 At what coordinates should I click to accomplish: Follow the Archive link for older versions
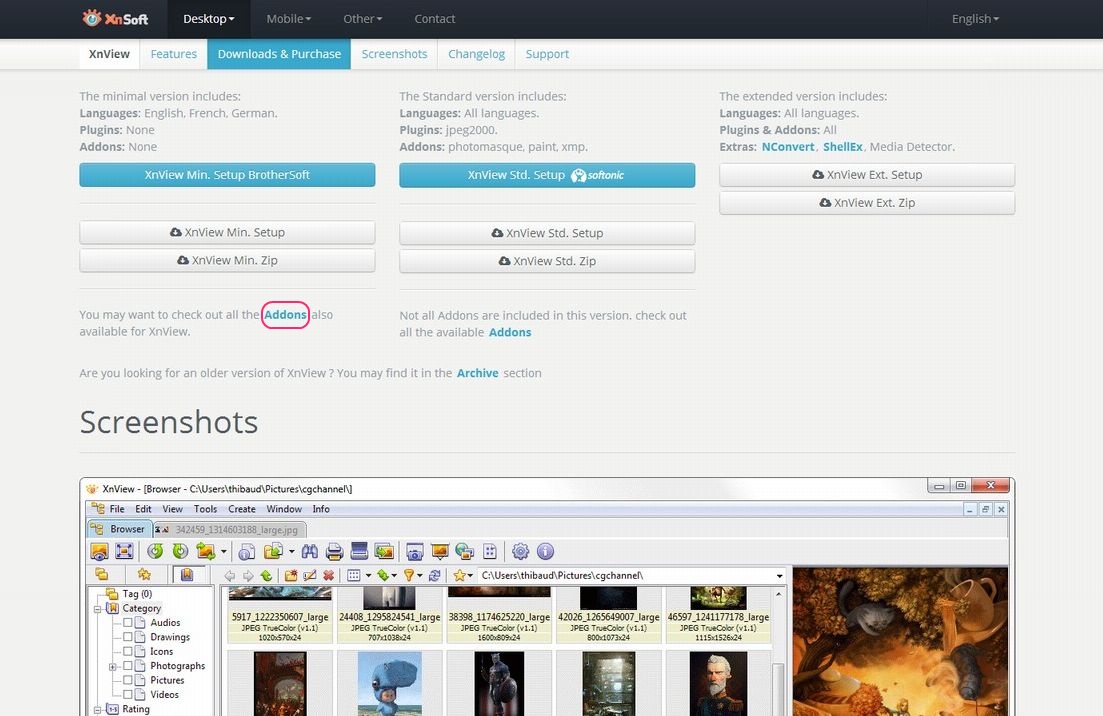(477, 373)
